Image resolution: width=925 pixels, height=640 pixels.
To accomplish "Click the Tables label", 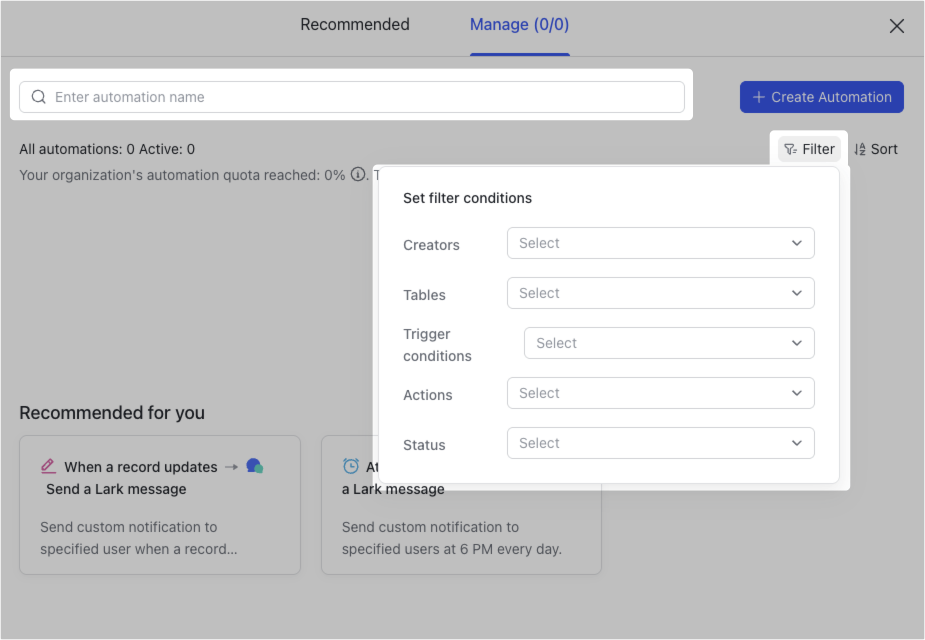I will tap(424, 295).
